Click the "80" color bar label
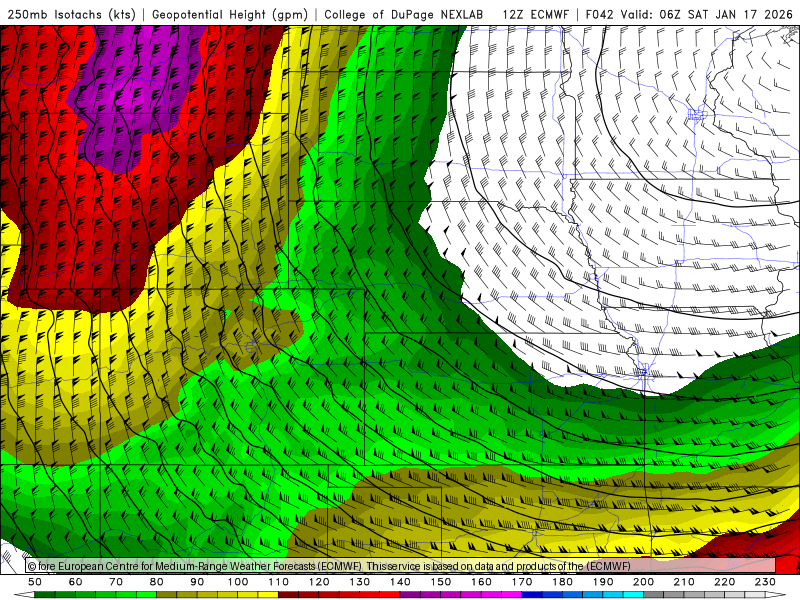This screenshot has height=600, width=800. point(156,582)
